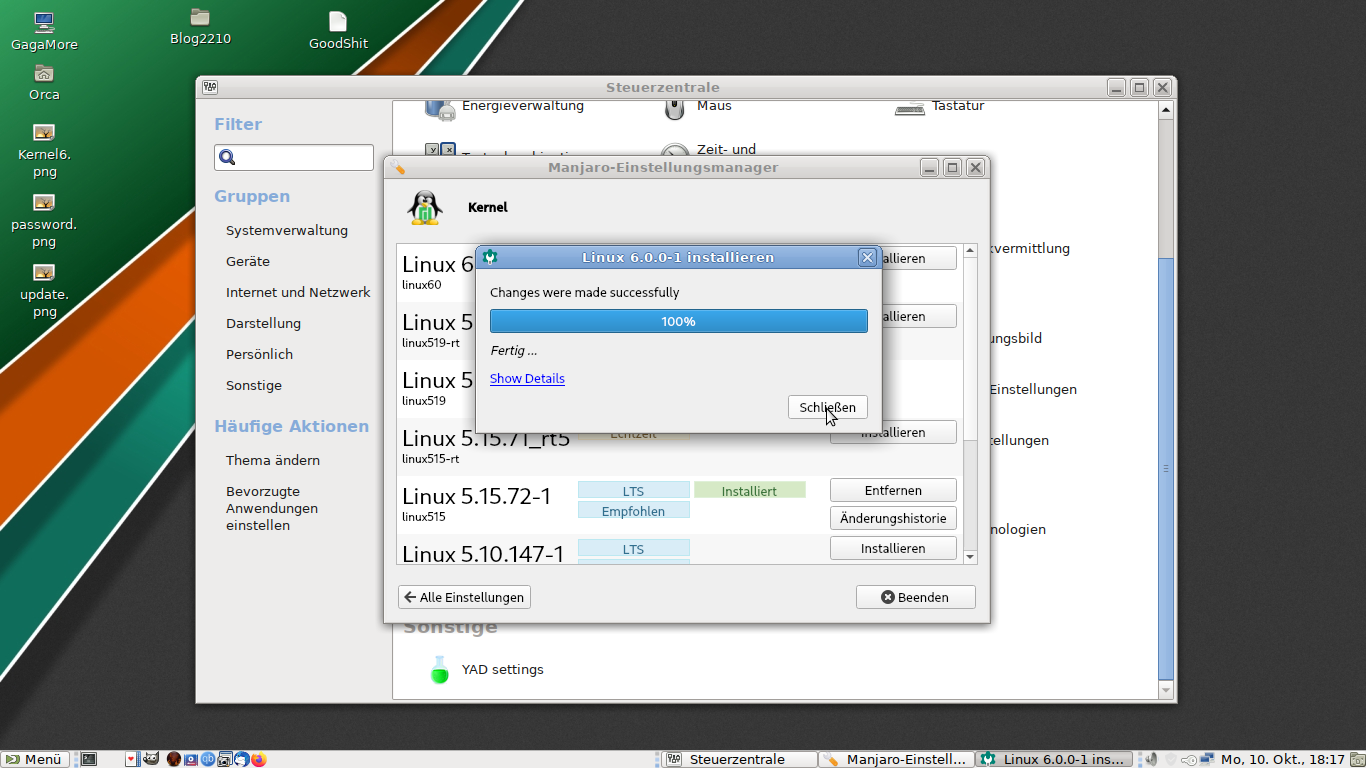This screenshot has width=1366, height=768.
Task: Click the key icon in system tray
Action: pyautogui.click(x=1188, y=759)
